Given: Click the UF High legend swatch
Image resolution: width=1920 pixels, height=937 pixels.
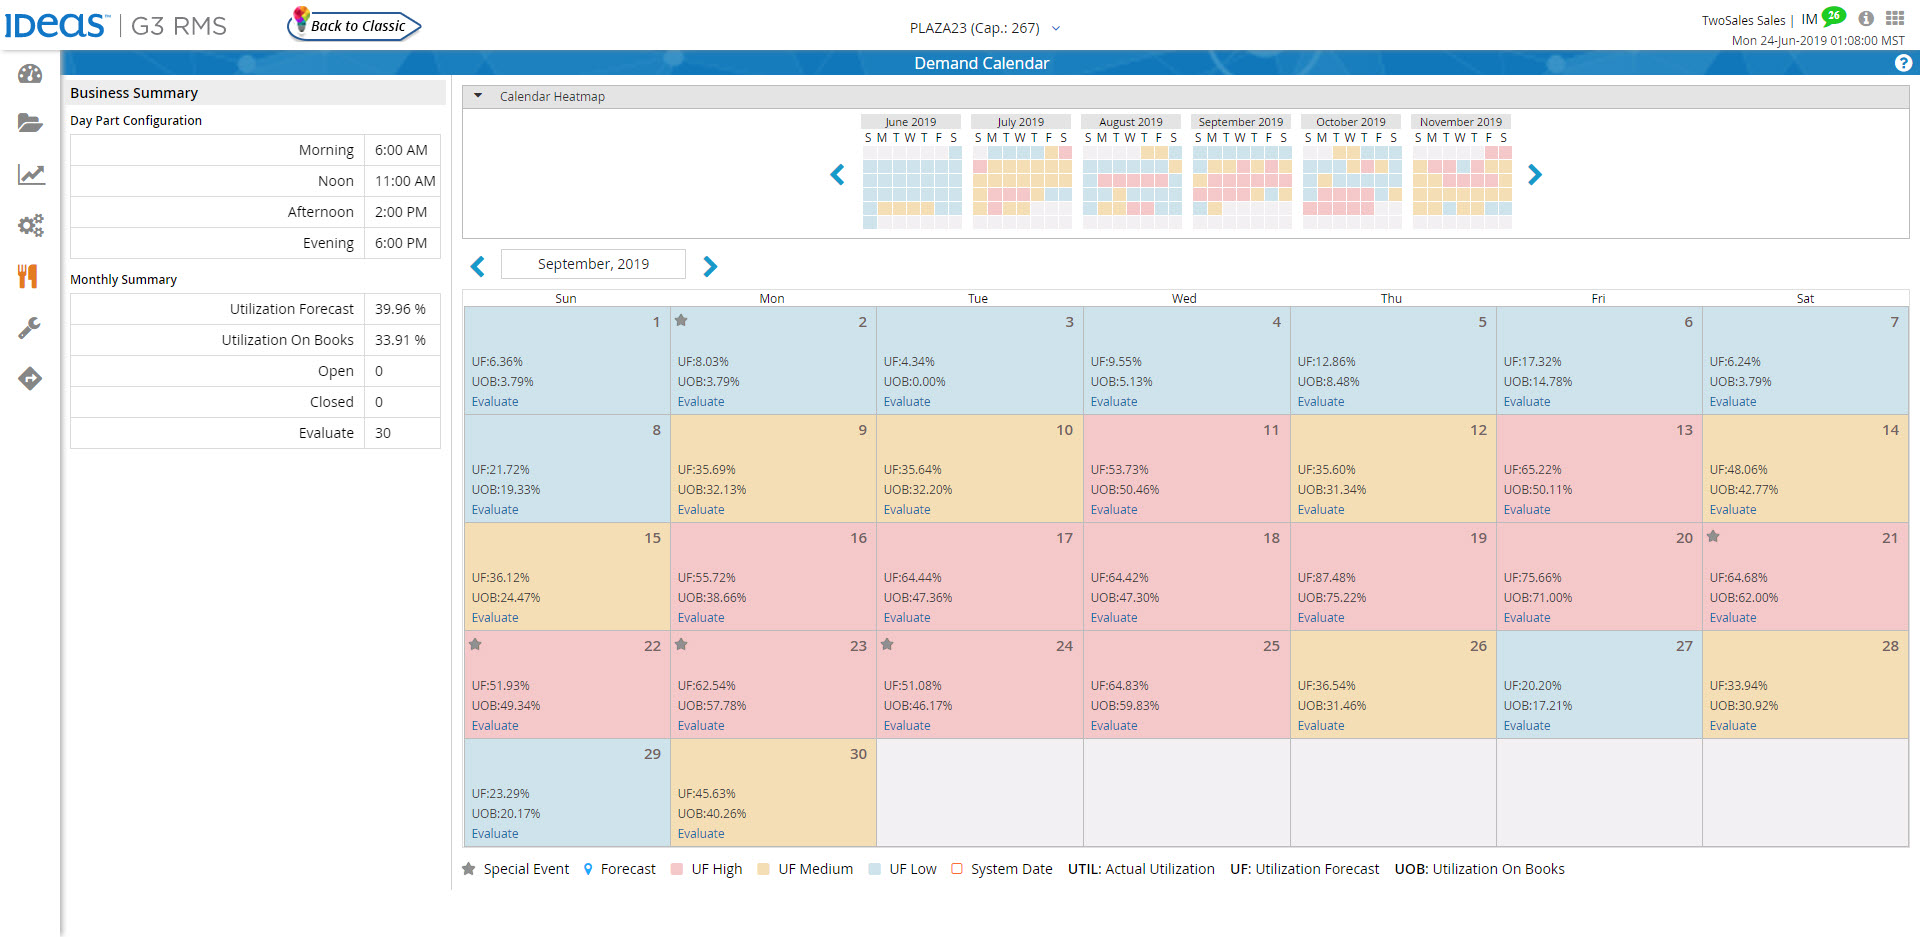Looking at the screenshot, I should coord(677,869).
